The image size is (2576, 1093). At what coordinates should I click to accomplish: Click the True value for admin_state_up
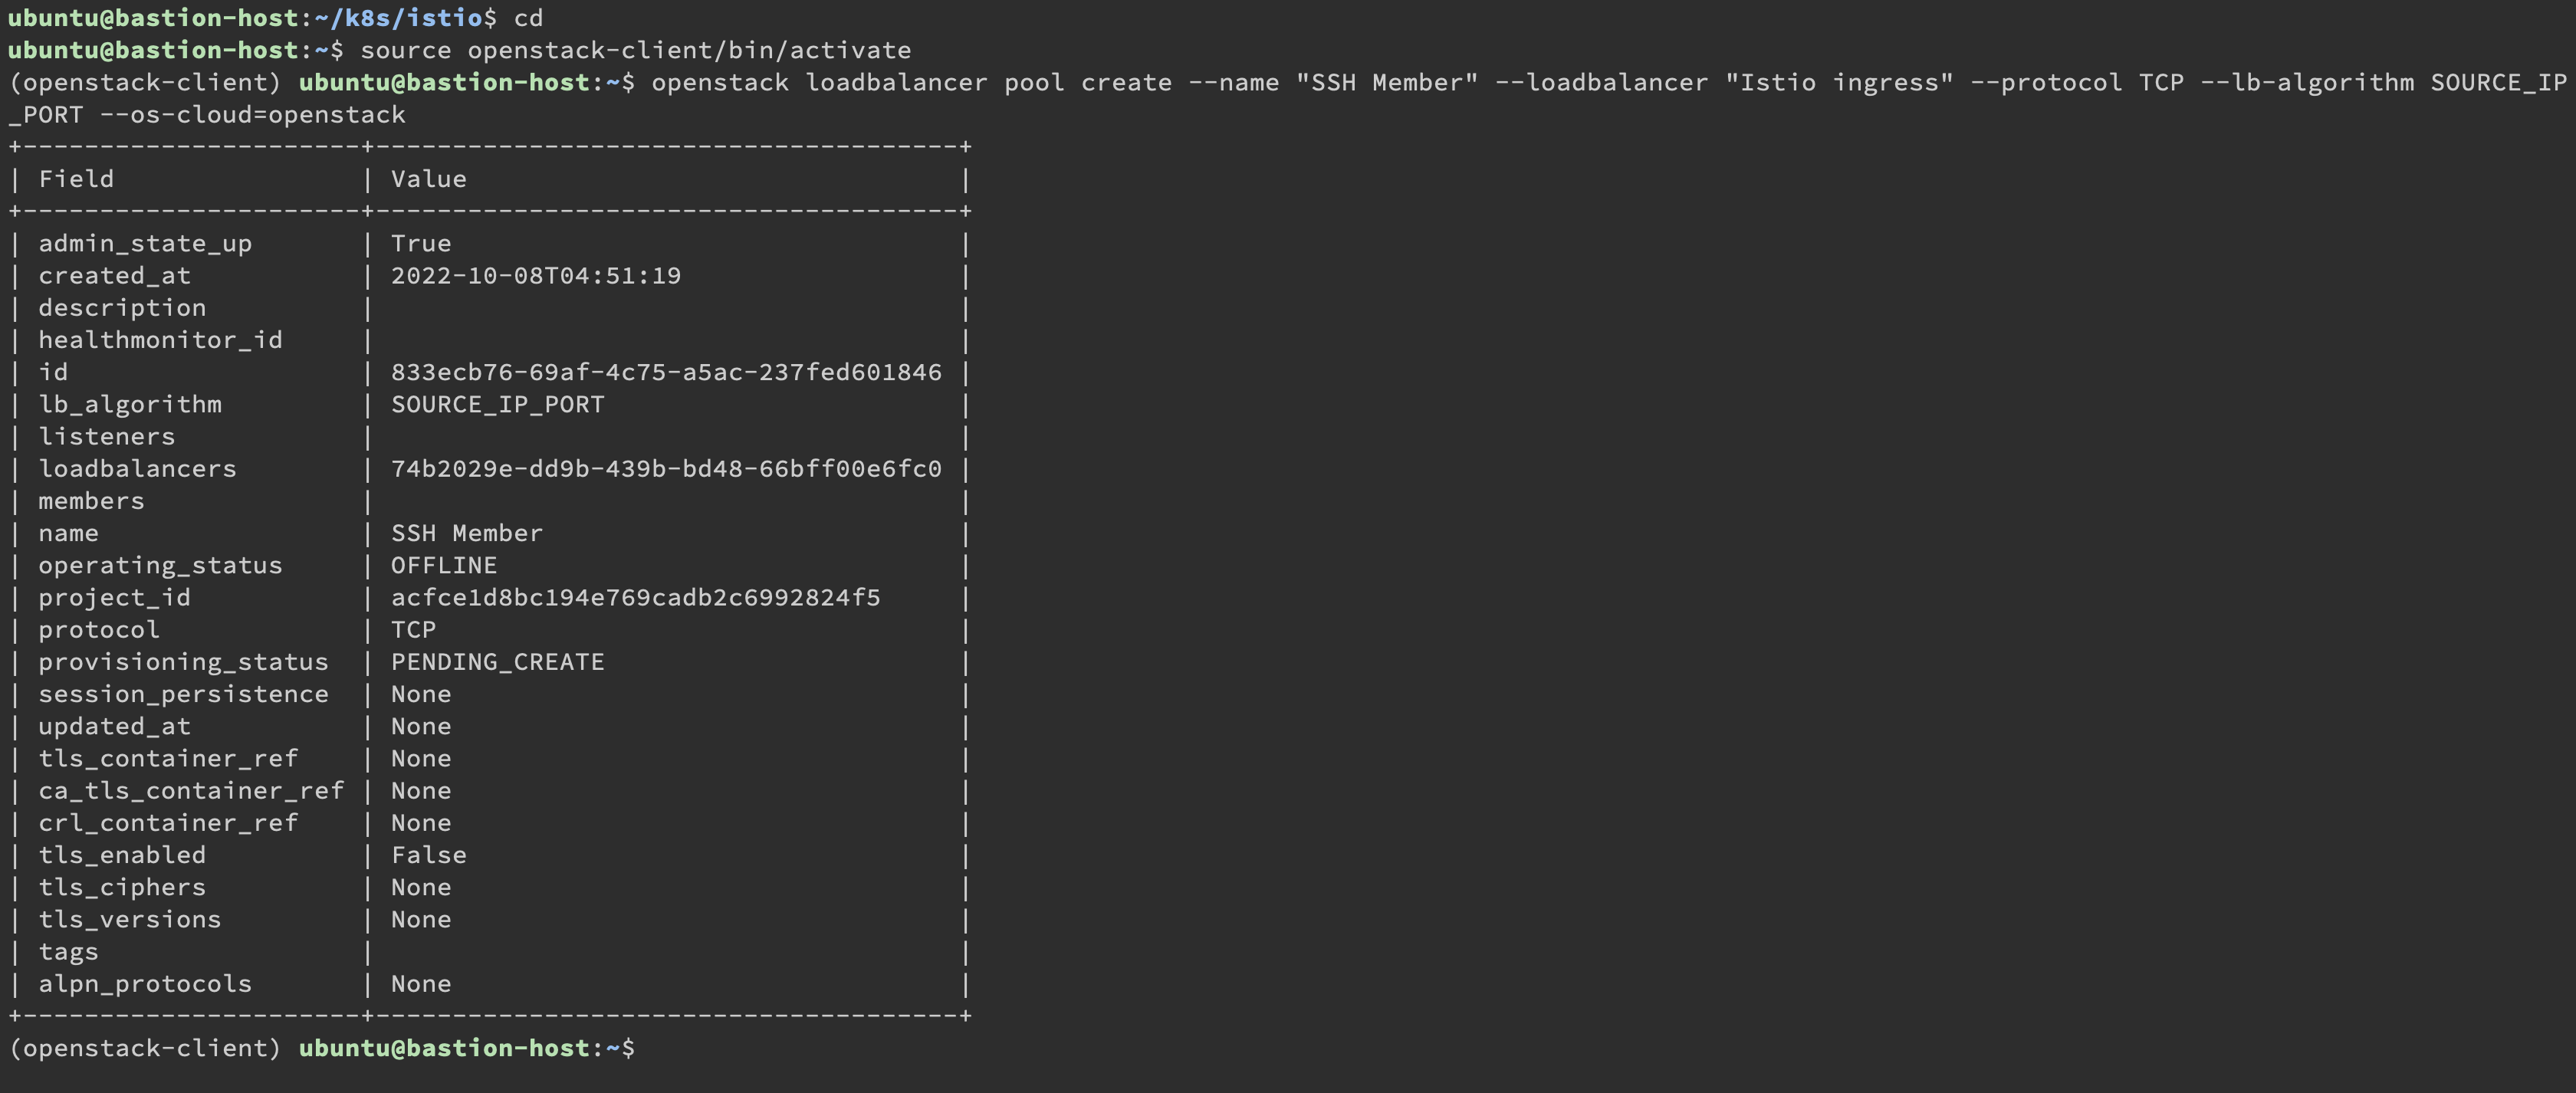(x=420, y=244)
